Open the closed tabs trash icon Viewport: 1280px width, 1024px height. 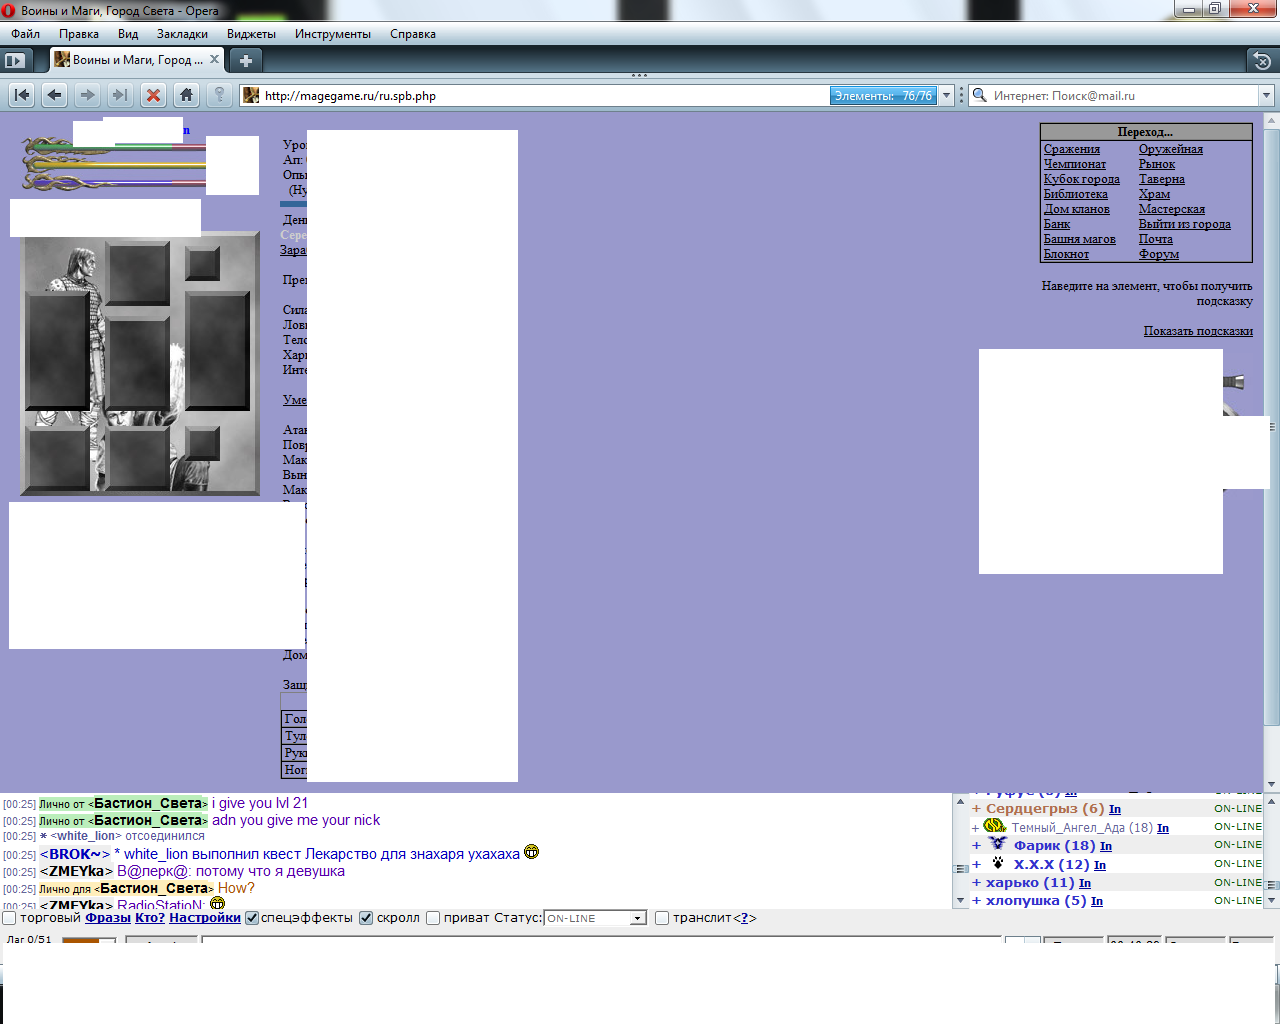coord(1262,60)
